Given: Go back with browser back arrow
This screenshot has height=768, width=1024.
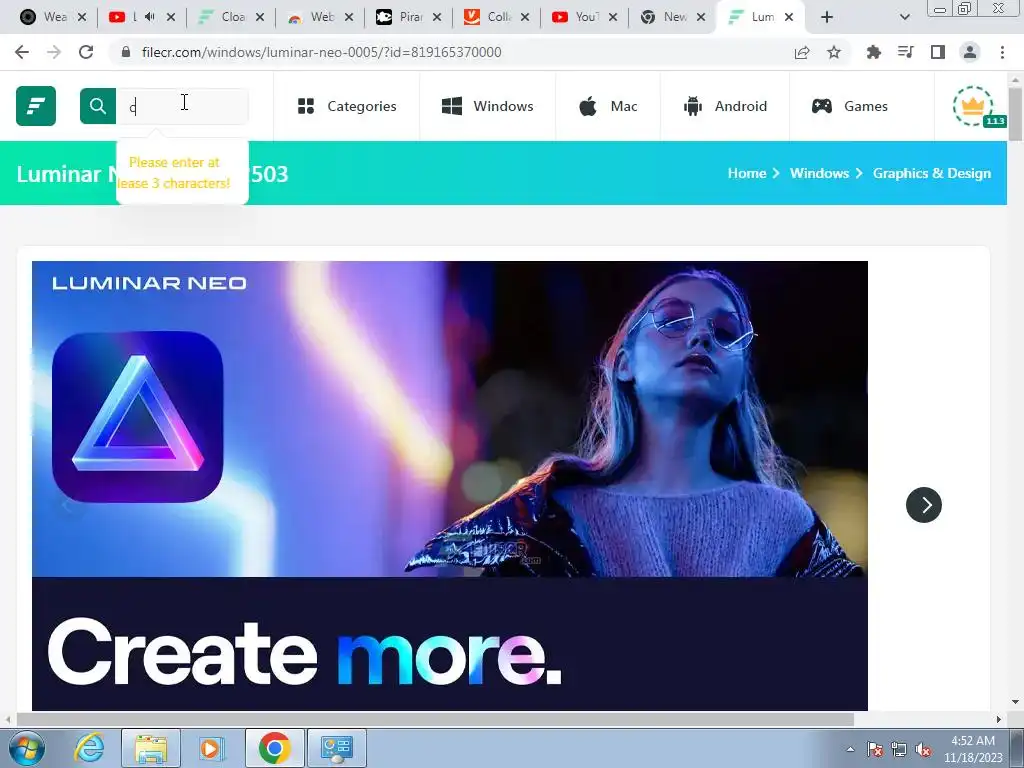Looking at the screenshot, I should 22,52.
